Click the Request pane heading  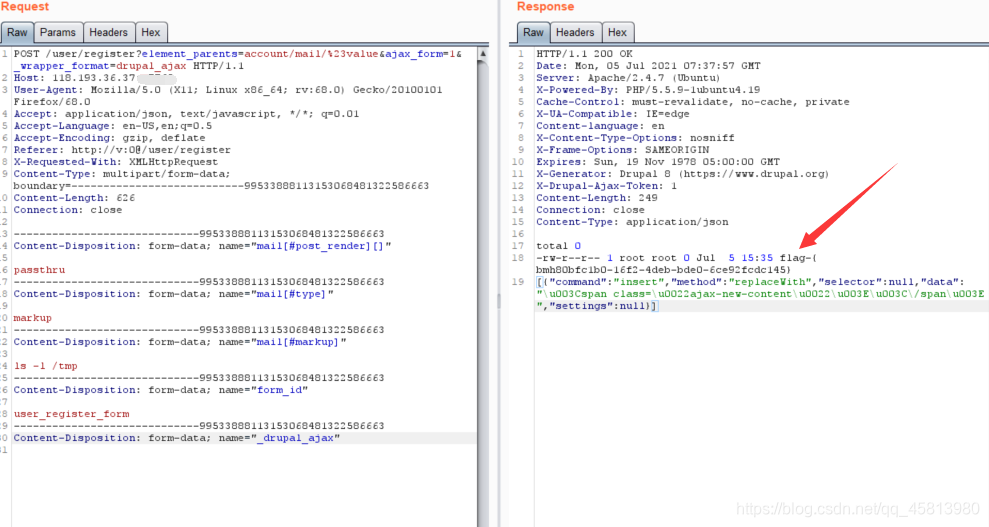pos(25,6)
